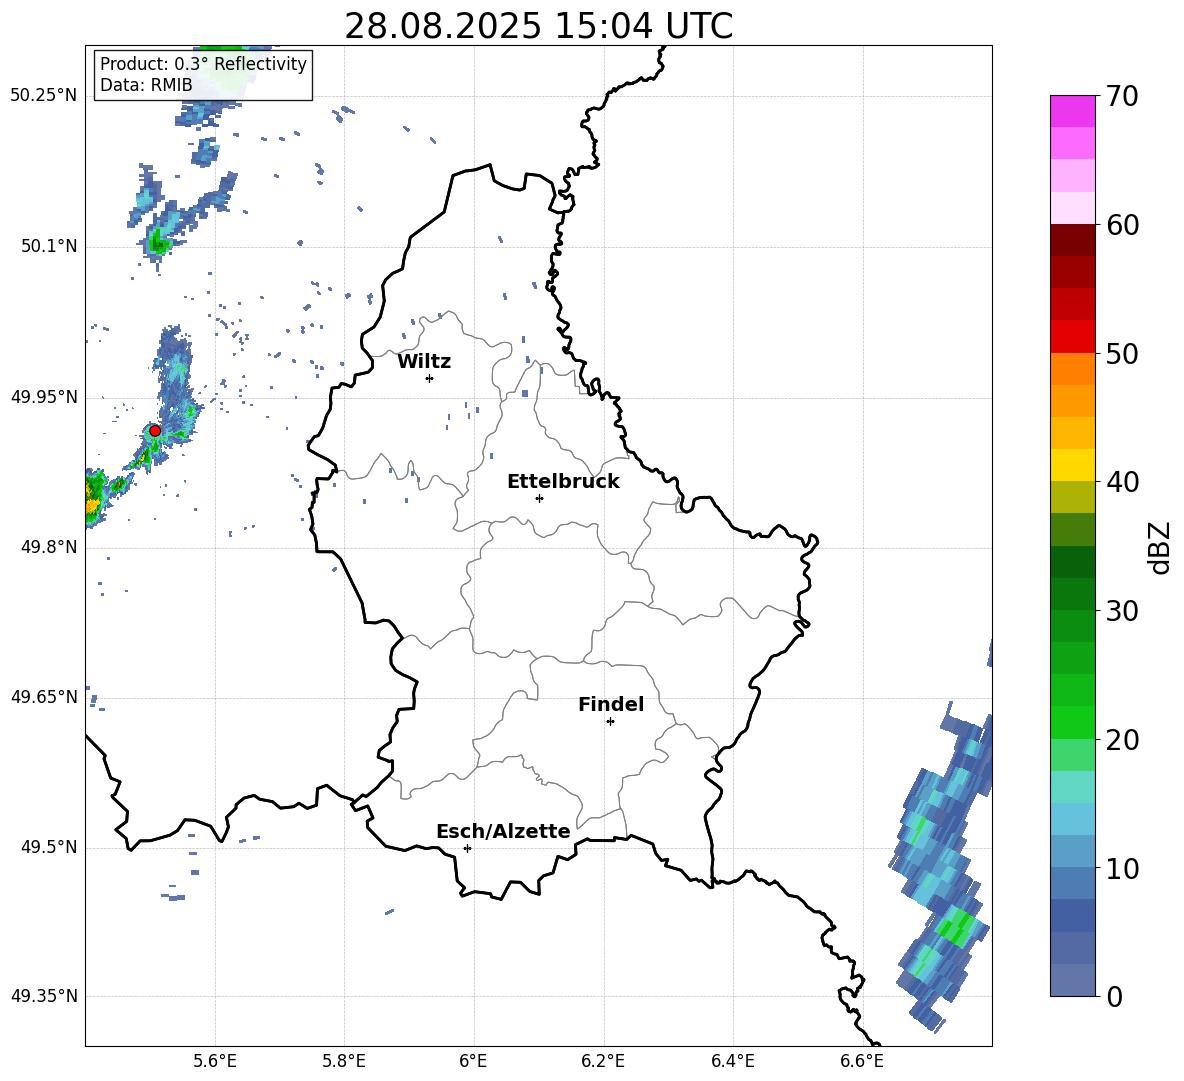
Task: Click the 5.8°E longitude label
Action: click(x=344, y=1061)
